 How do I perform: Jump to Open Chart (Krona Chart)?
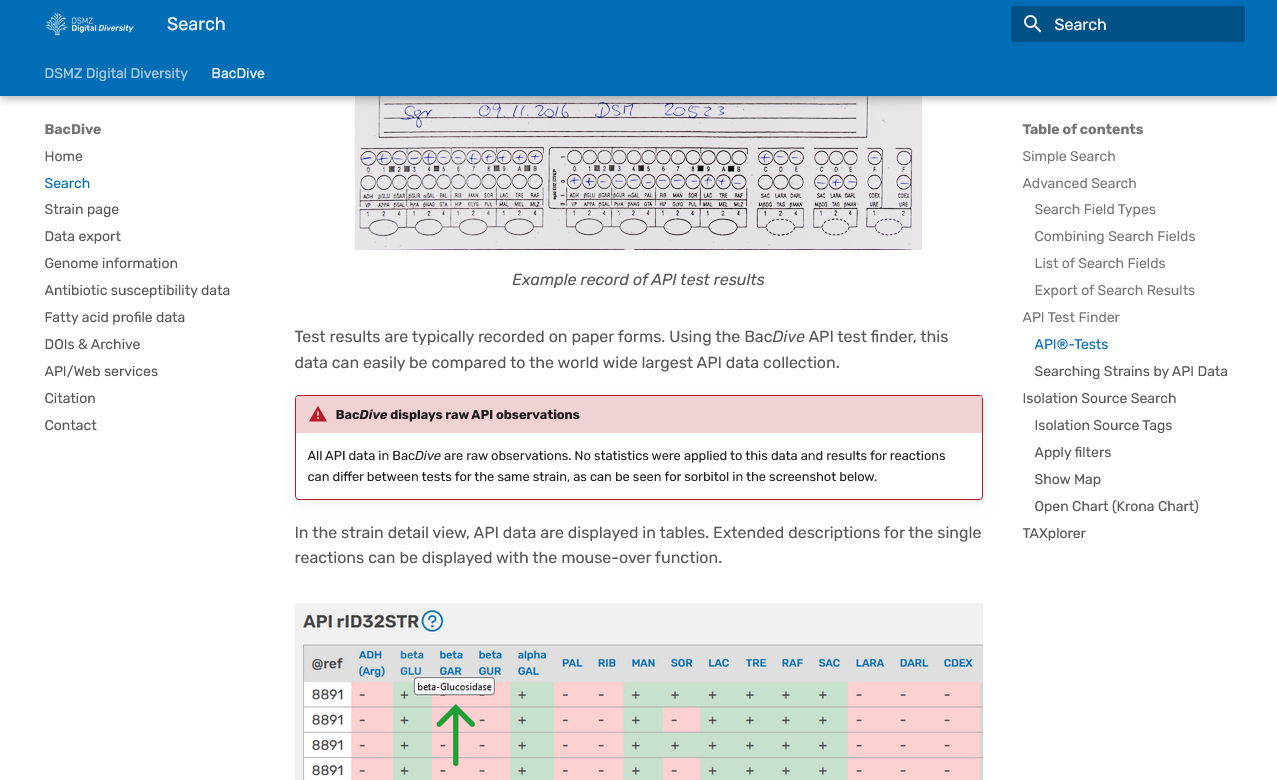(x=1116, y=506)
